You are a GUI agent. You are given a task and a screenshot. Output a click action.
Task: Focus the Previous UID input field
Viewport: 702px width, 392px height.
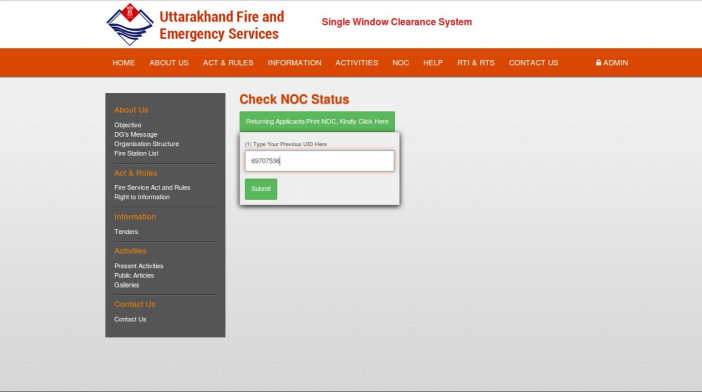click(319, 161)
